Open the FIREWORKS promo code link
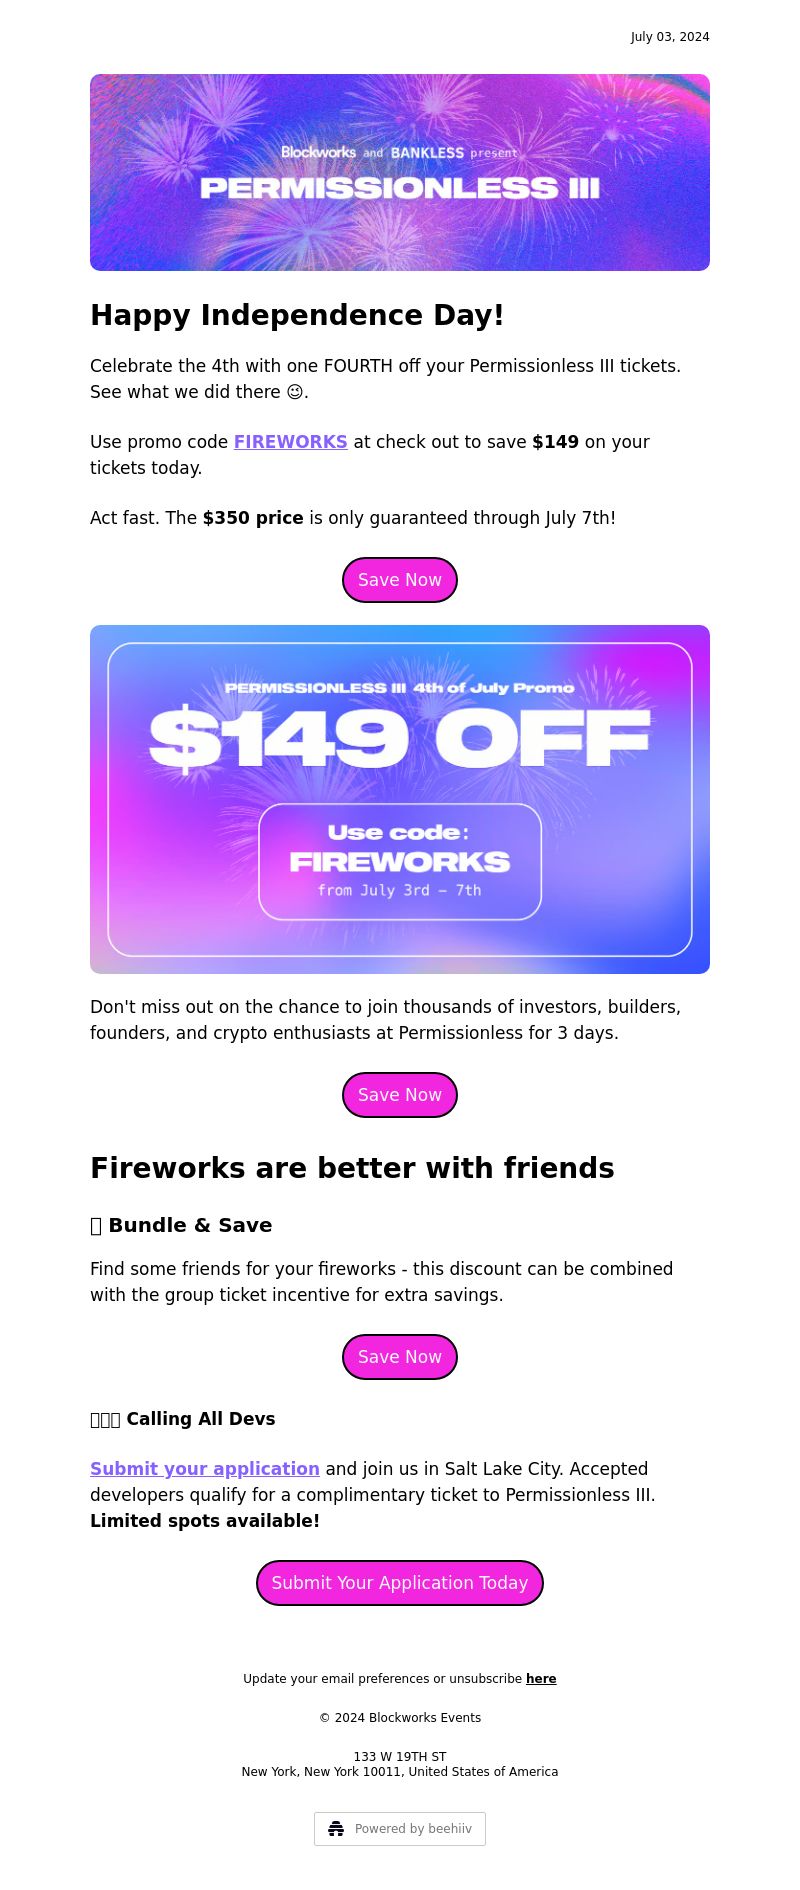Image resolution: width=800 pixels, height=1890 pixels. (291, 442)
